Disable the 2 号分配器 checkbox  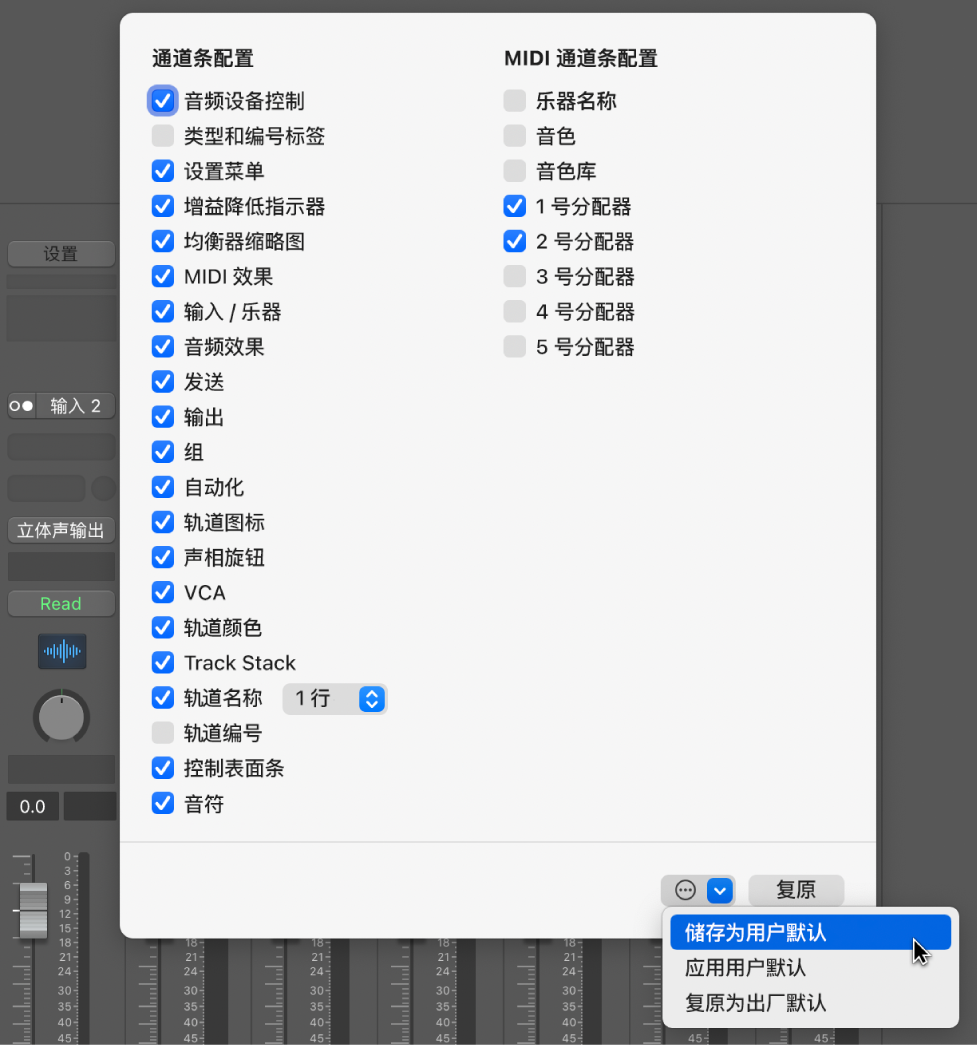point(514,241)
